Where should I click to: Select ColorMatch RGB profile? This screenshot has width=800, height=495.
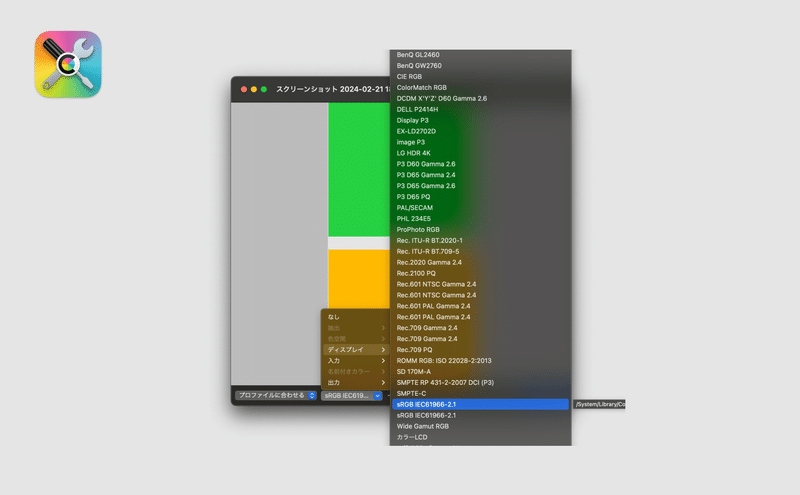coord(481,88)
